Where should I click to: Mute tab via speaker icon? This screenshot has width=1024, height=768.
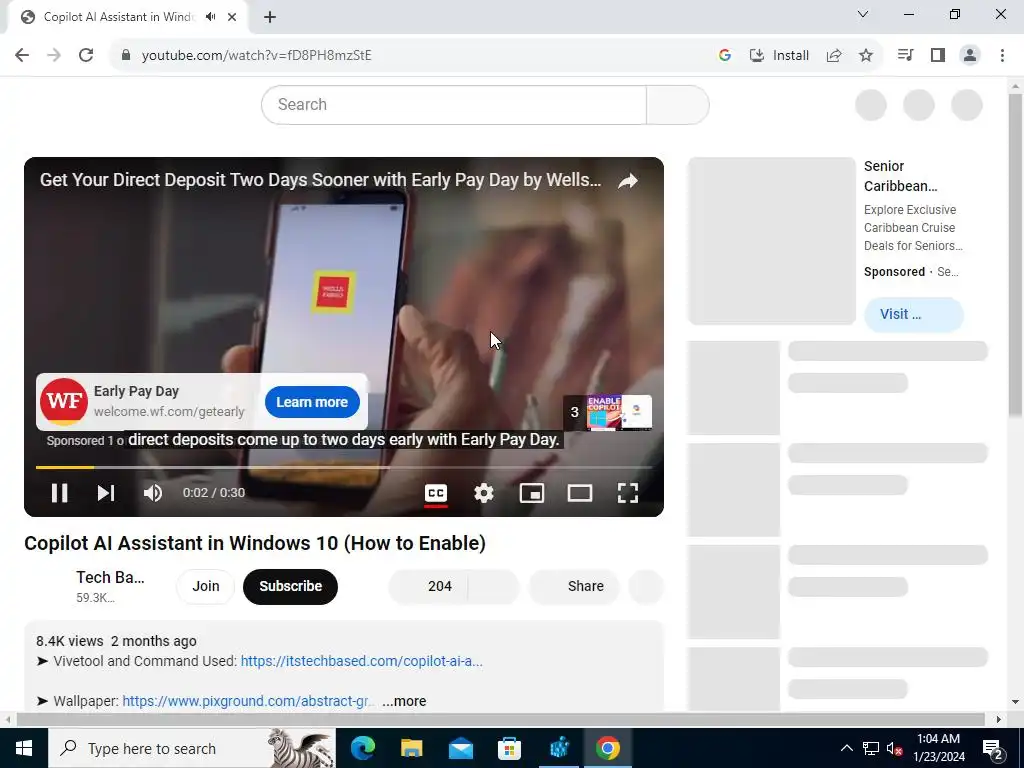point(210,17)
